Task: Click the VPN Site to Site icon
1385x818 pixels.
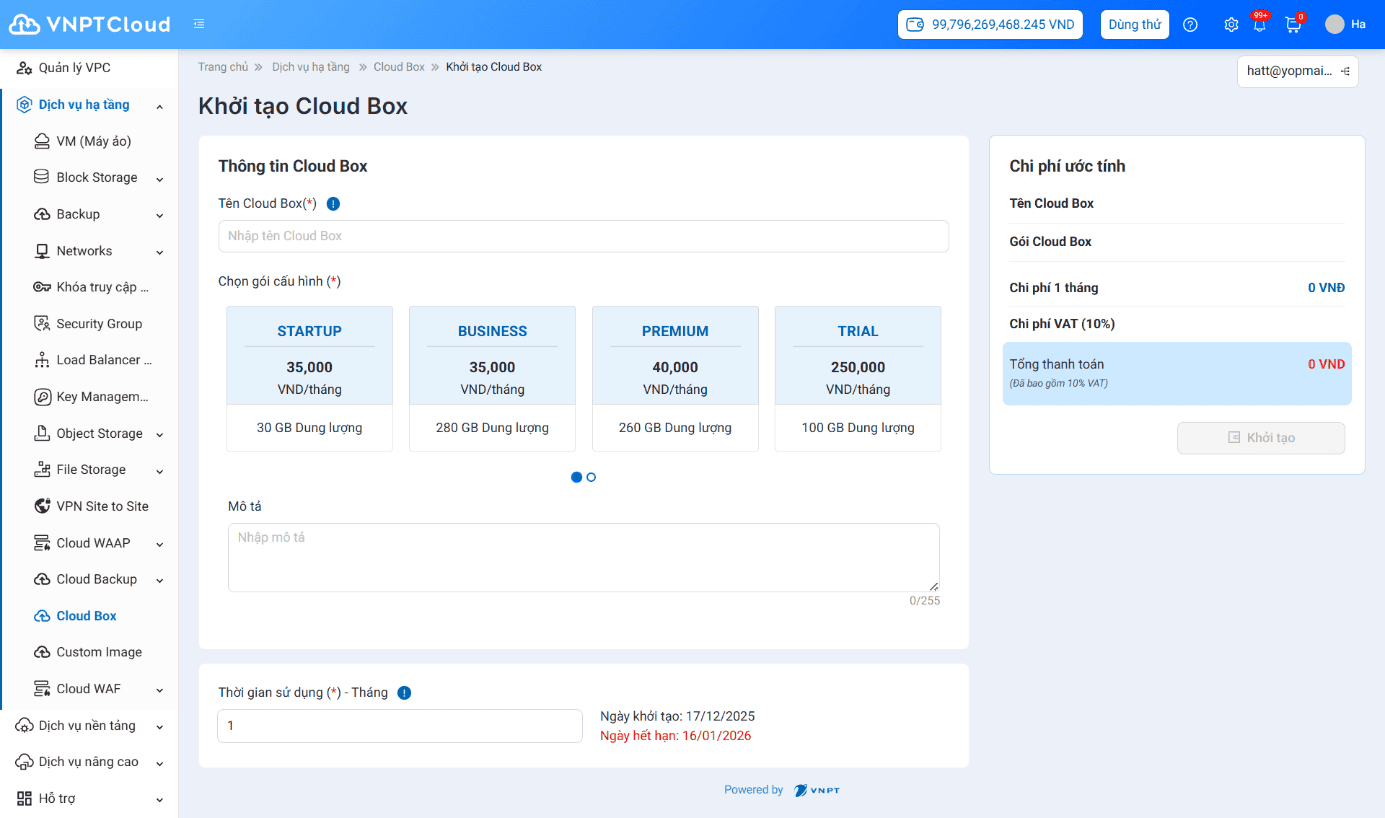Action: 42,506
